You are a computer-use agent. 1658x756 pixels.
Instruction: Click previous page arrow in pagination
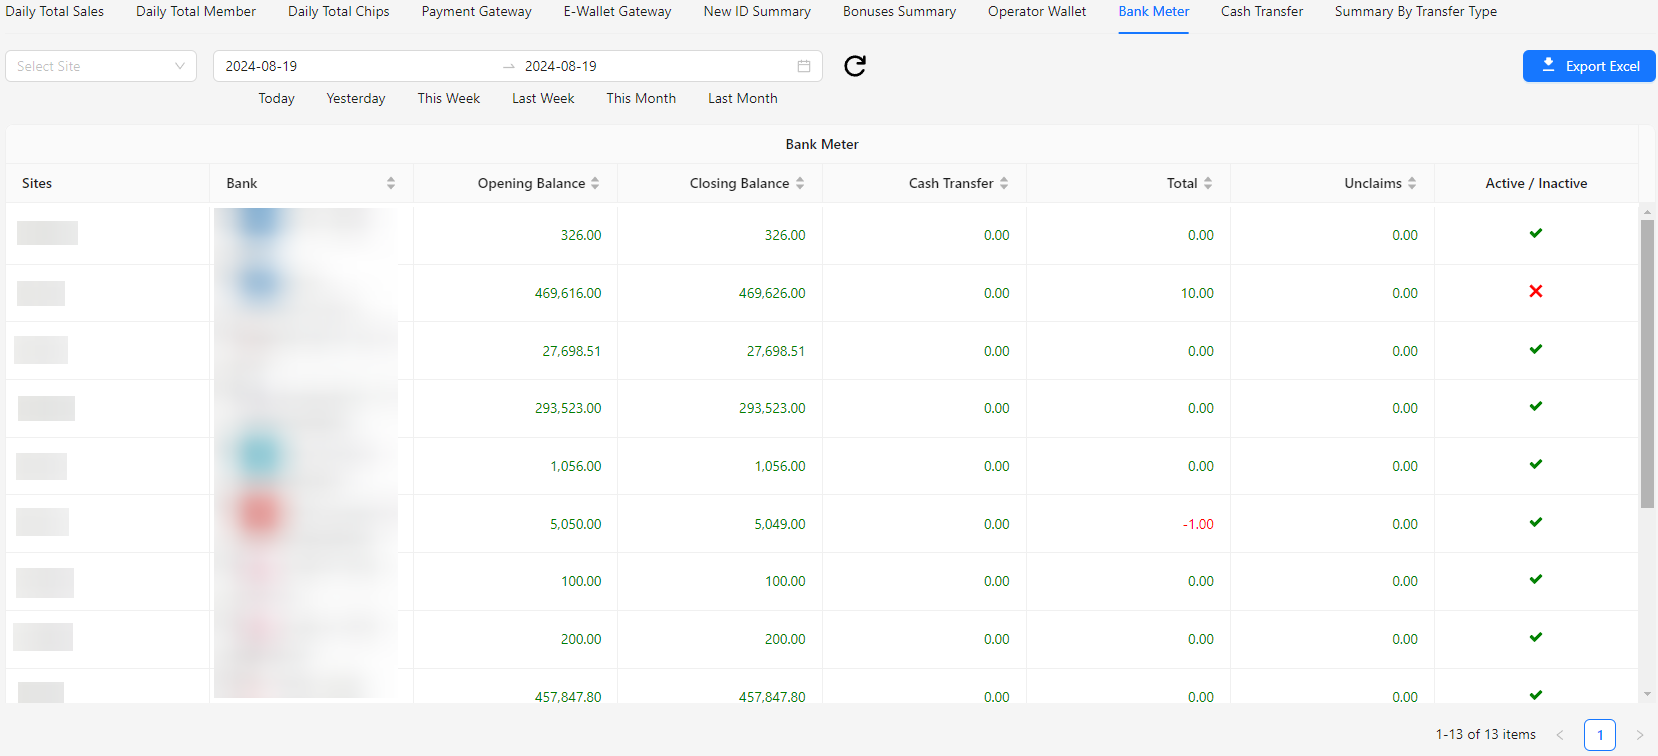pyautogui.click(x=1560, y=735)
